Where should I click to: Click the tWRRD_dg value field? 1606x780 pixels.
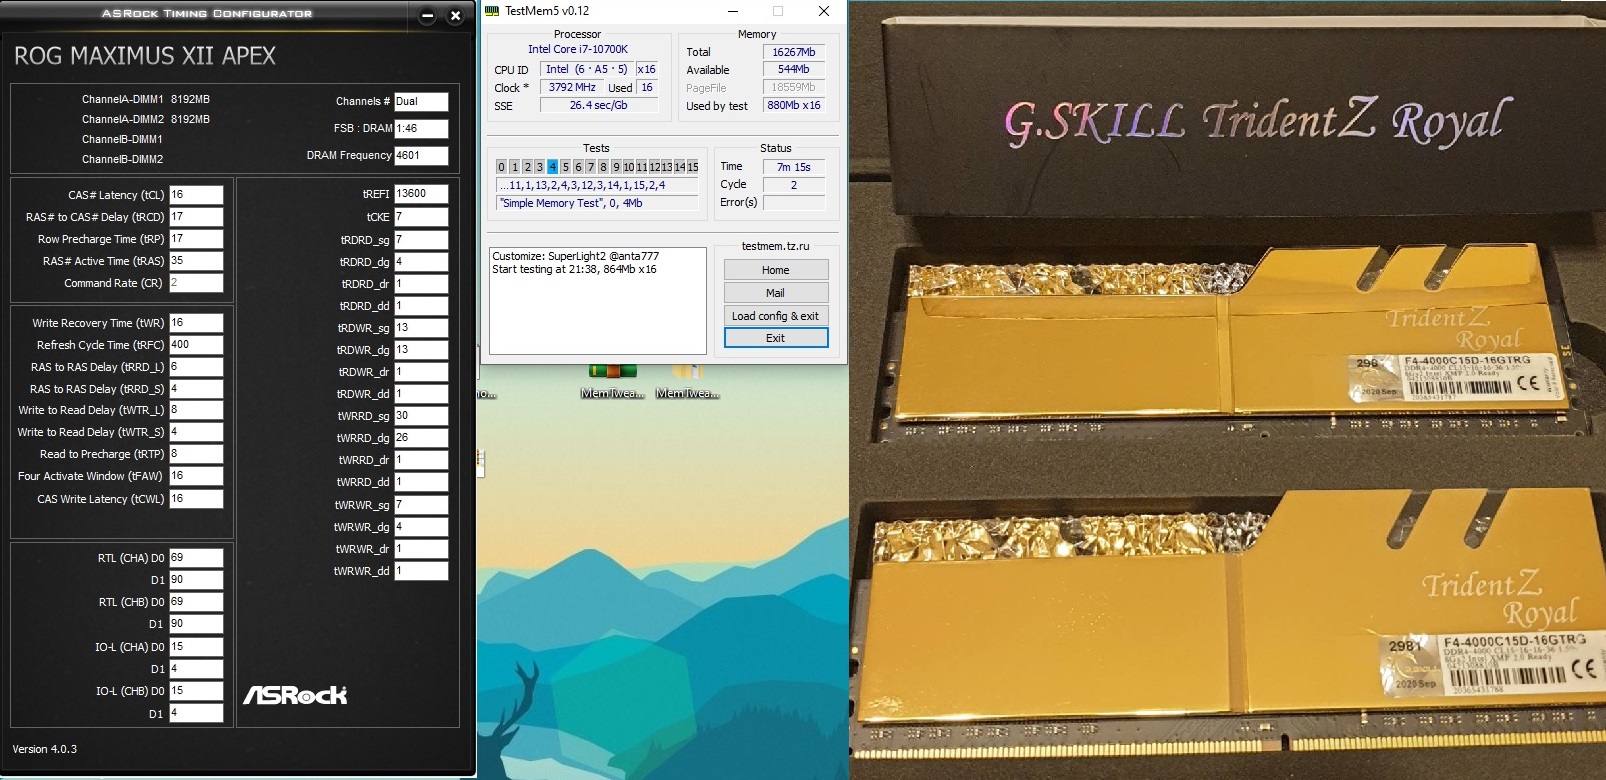pos(421,438)
